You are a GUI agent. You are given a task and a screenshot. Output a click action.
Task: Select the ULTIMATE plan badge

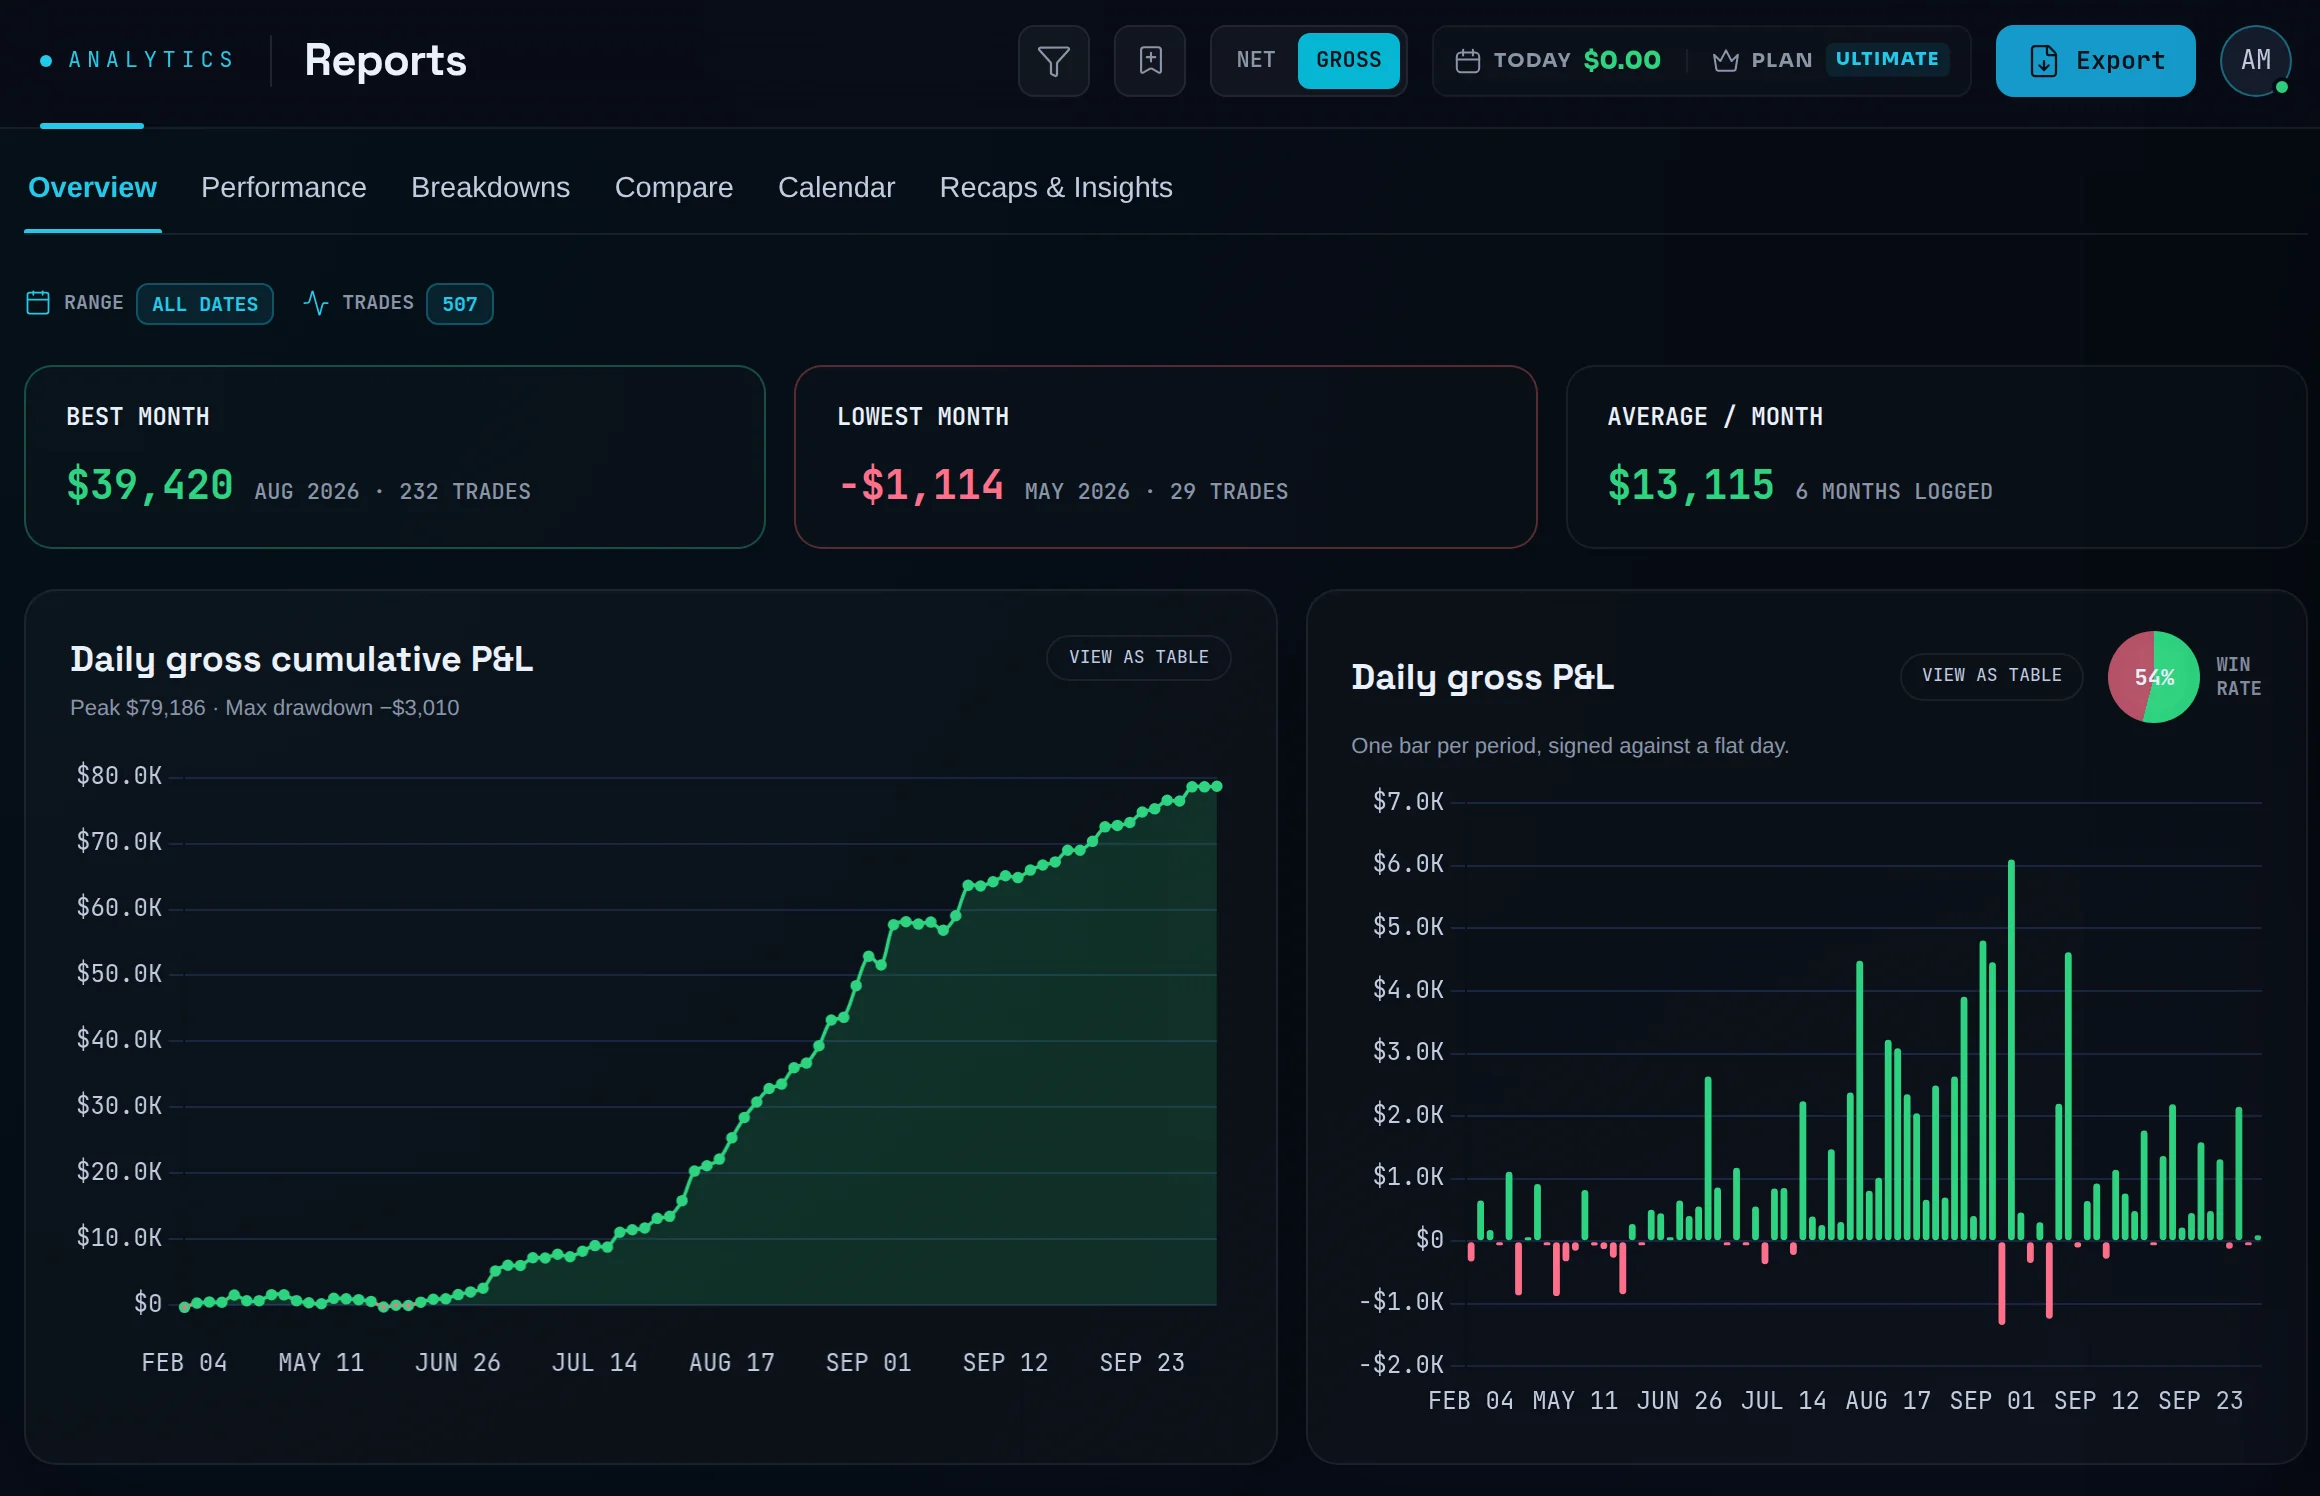(x=1887, y=59)
